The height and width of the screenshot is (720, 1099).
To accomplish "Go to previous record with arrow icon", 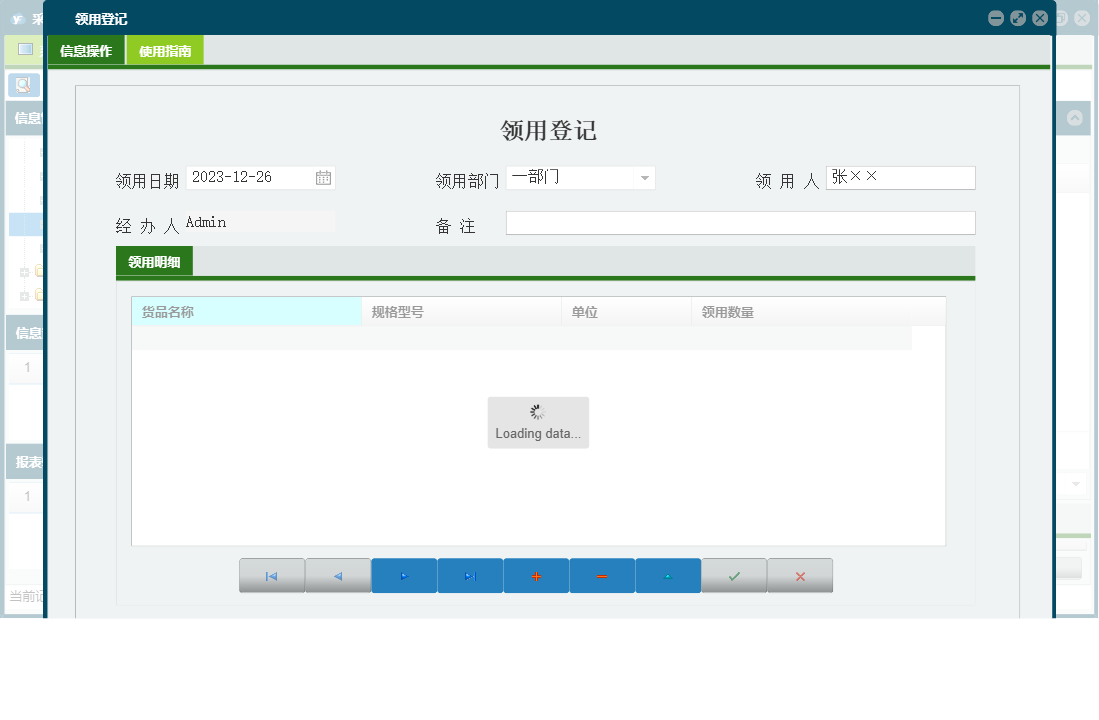I will click(x=338, y=575).
